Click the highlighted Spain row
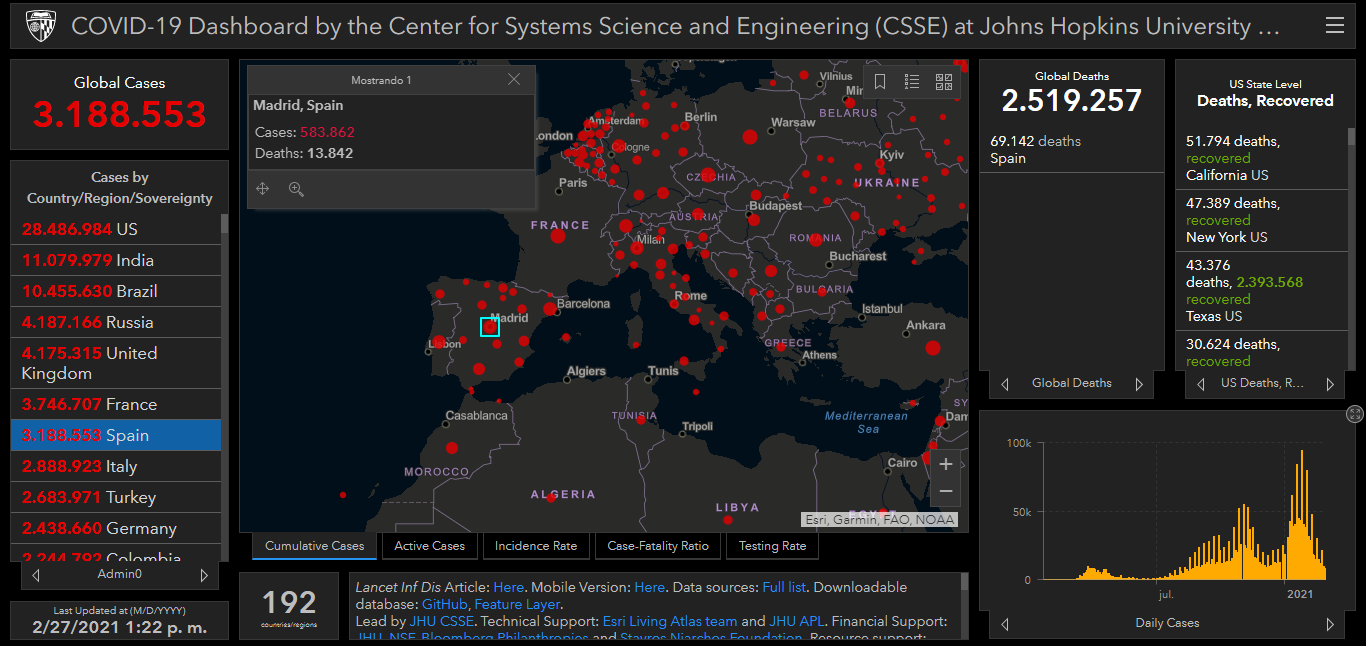 pos(116,435)
